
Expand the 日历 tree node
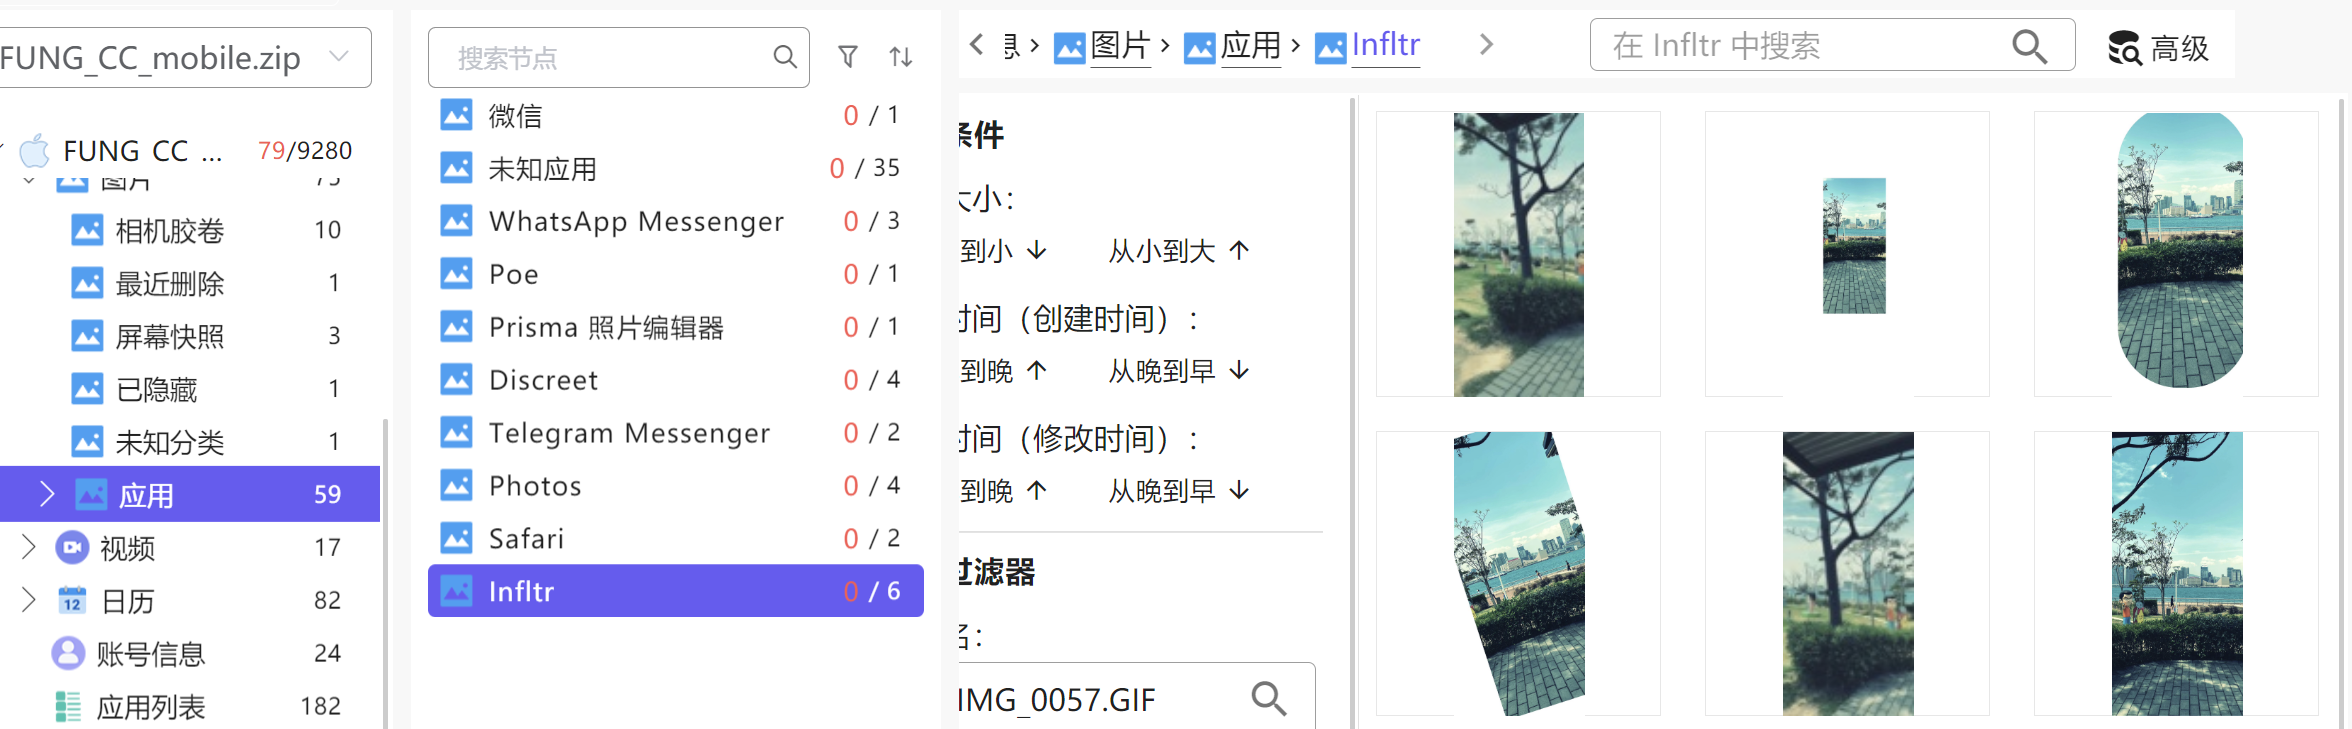[28, 600]
